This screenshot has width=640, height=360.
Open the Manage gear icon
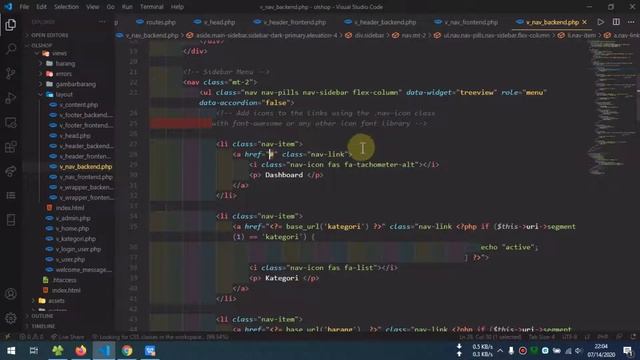pos(11,318)
